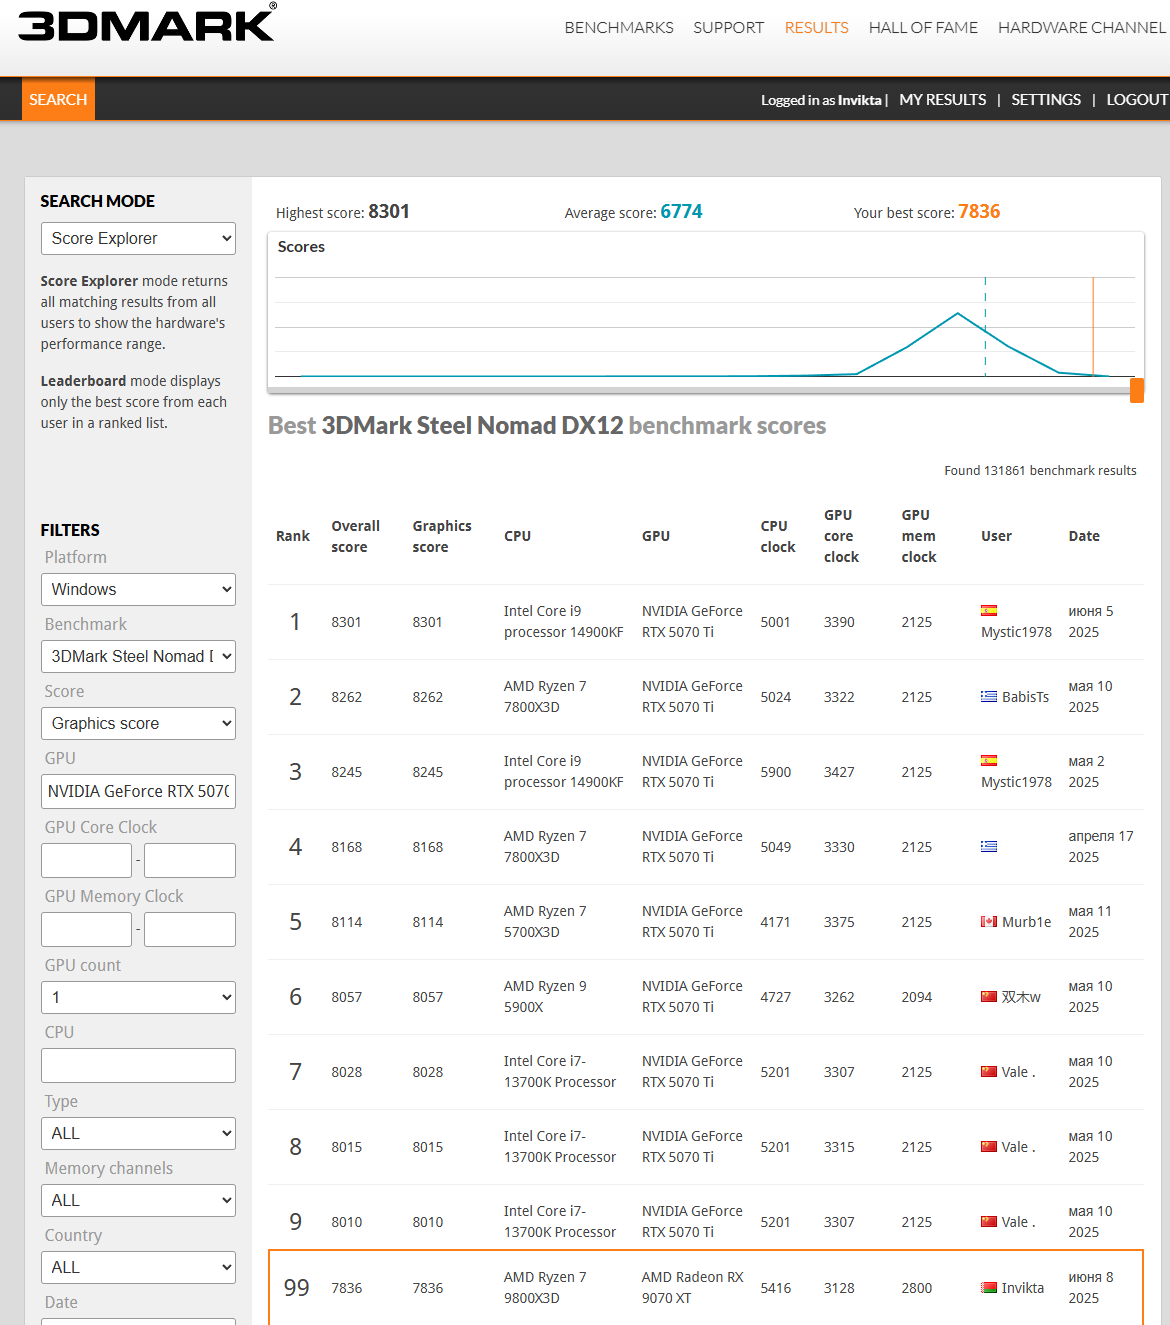Open user BabisTs profile link
This screenshot has height=1325, width=1170.
click(1025, 697)
